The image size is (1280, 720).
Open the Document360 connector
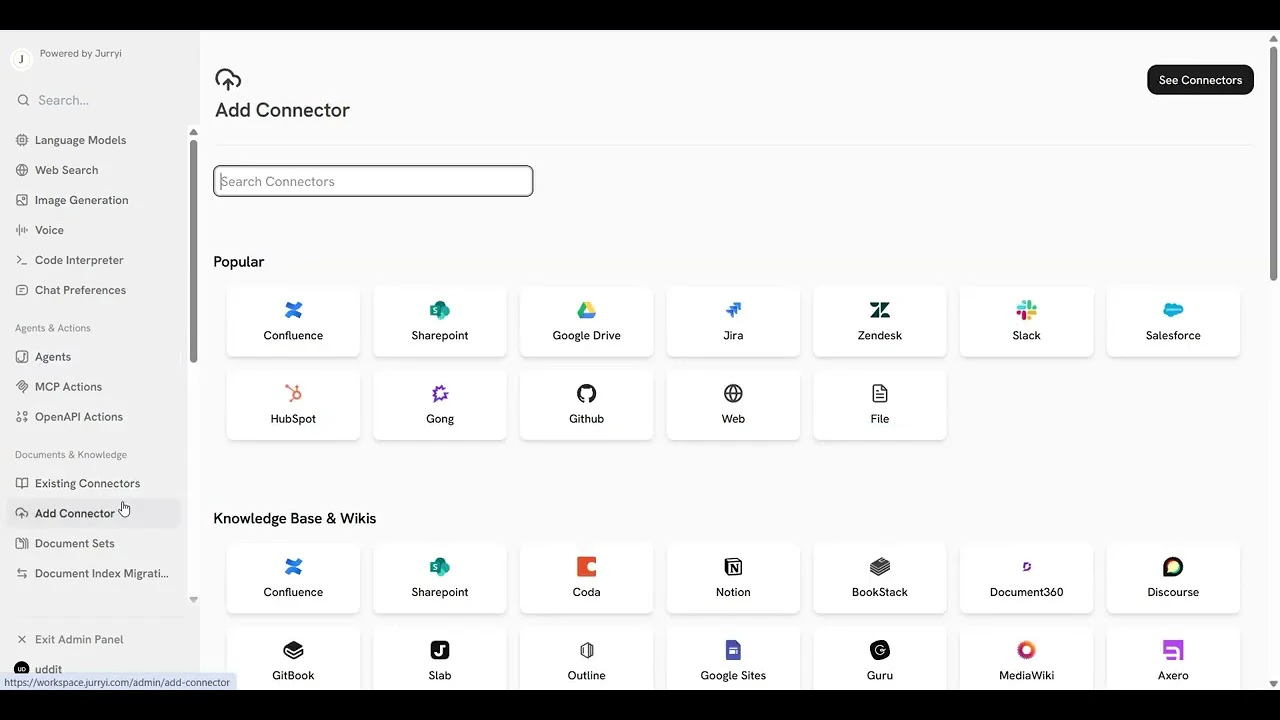click(x=1027, y=578)
